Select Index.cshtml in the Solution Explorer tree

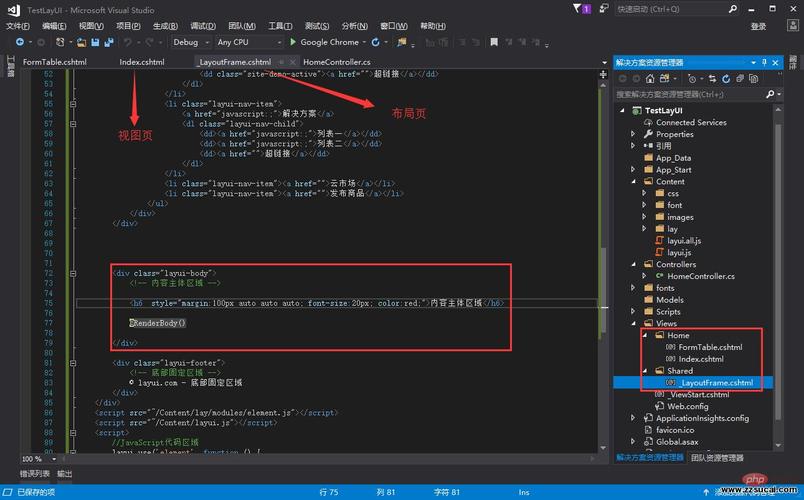(x=701, y=359)
